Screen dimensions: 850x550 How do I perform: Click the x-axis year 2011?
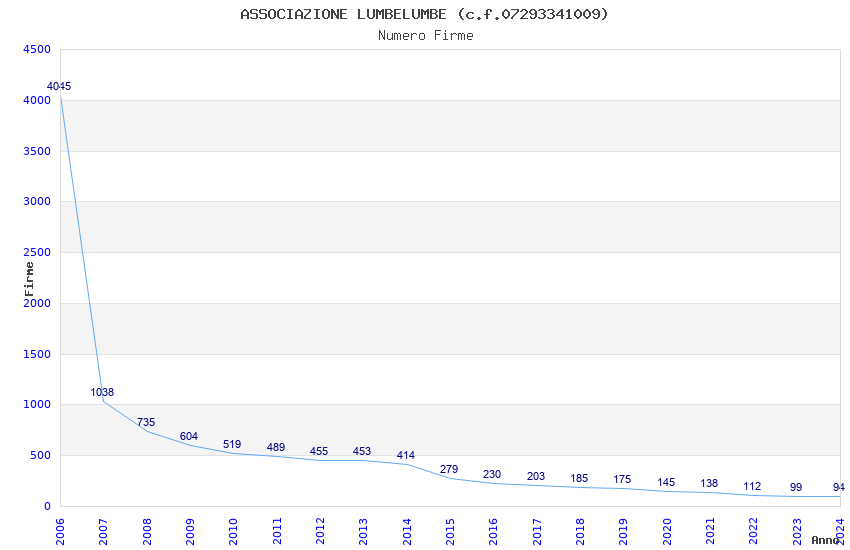tap(277, 532)
